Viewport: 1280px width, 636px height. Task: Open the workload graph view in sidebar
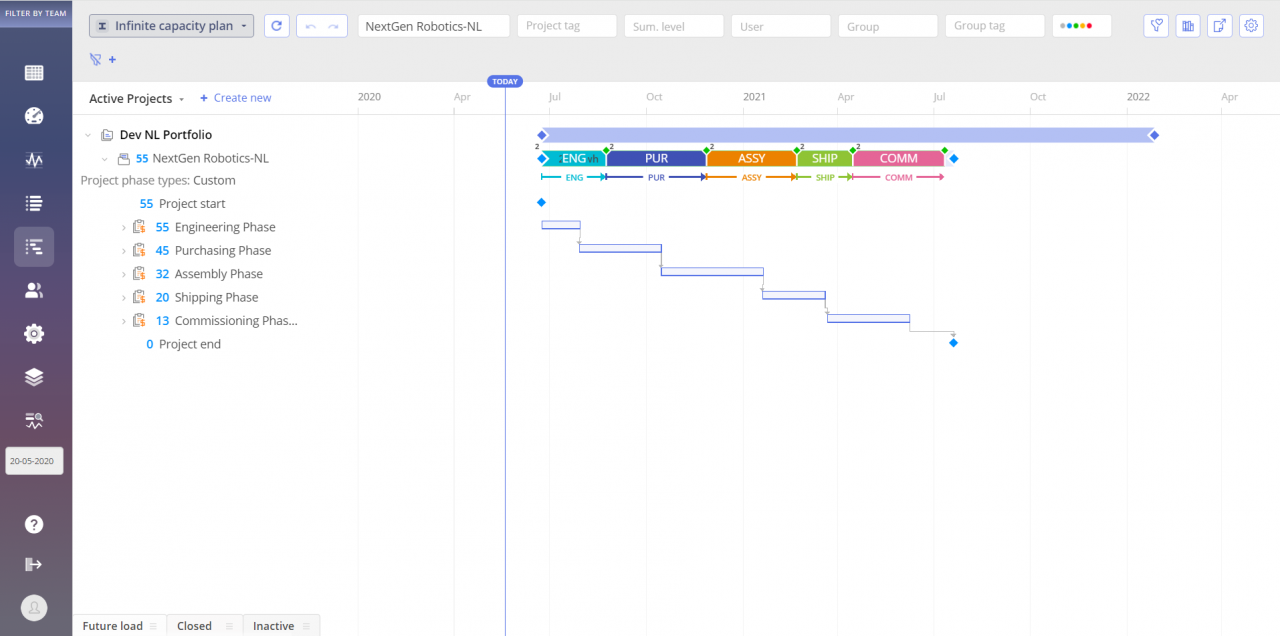click(x=34, y=158)
